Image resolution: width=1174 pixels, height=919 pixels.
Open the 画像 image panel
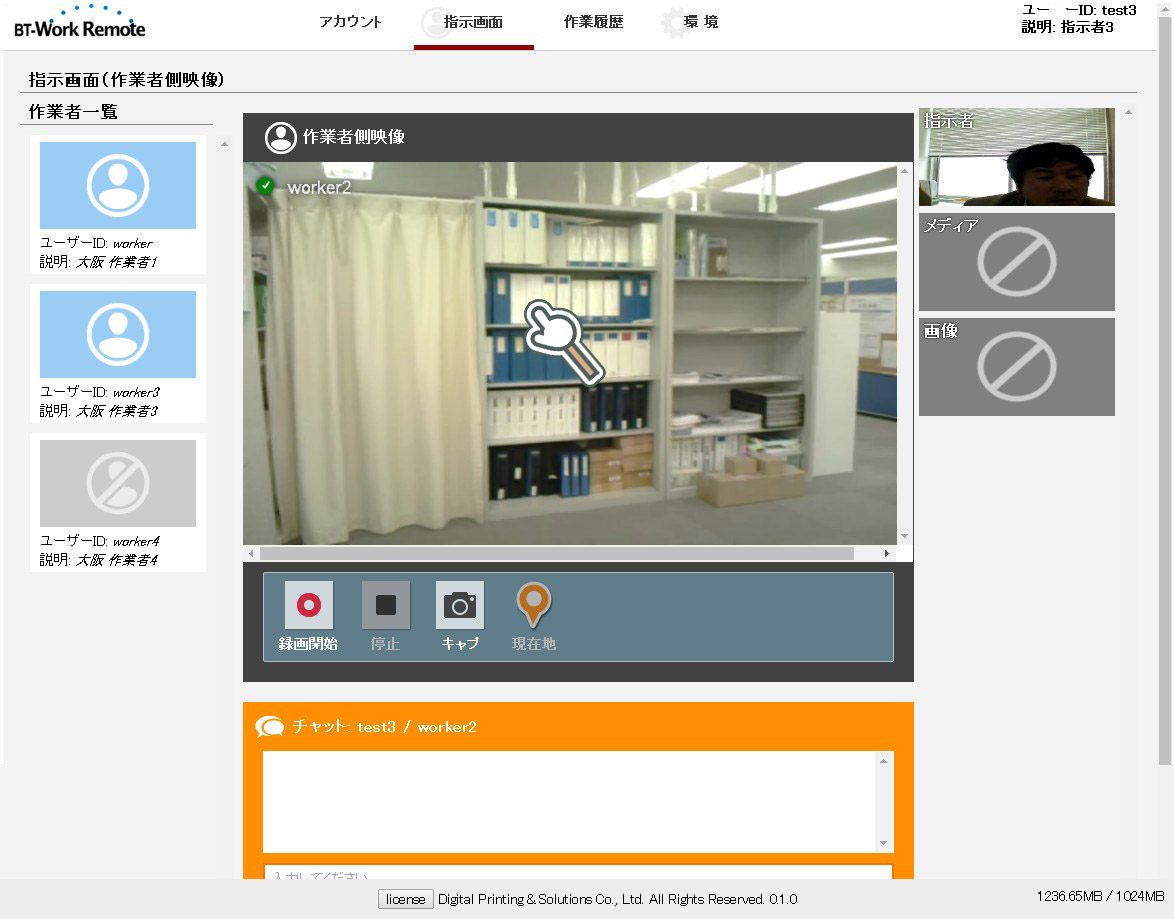(x=1016, y=367)
